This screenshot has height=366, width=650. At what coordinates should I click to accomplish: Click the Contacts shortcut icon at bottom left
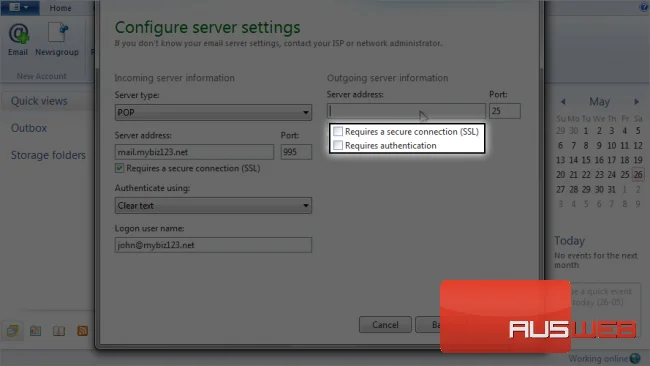[59, 331]
